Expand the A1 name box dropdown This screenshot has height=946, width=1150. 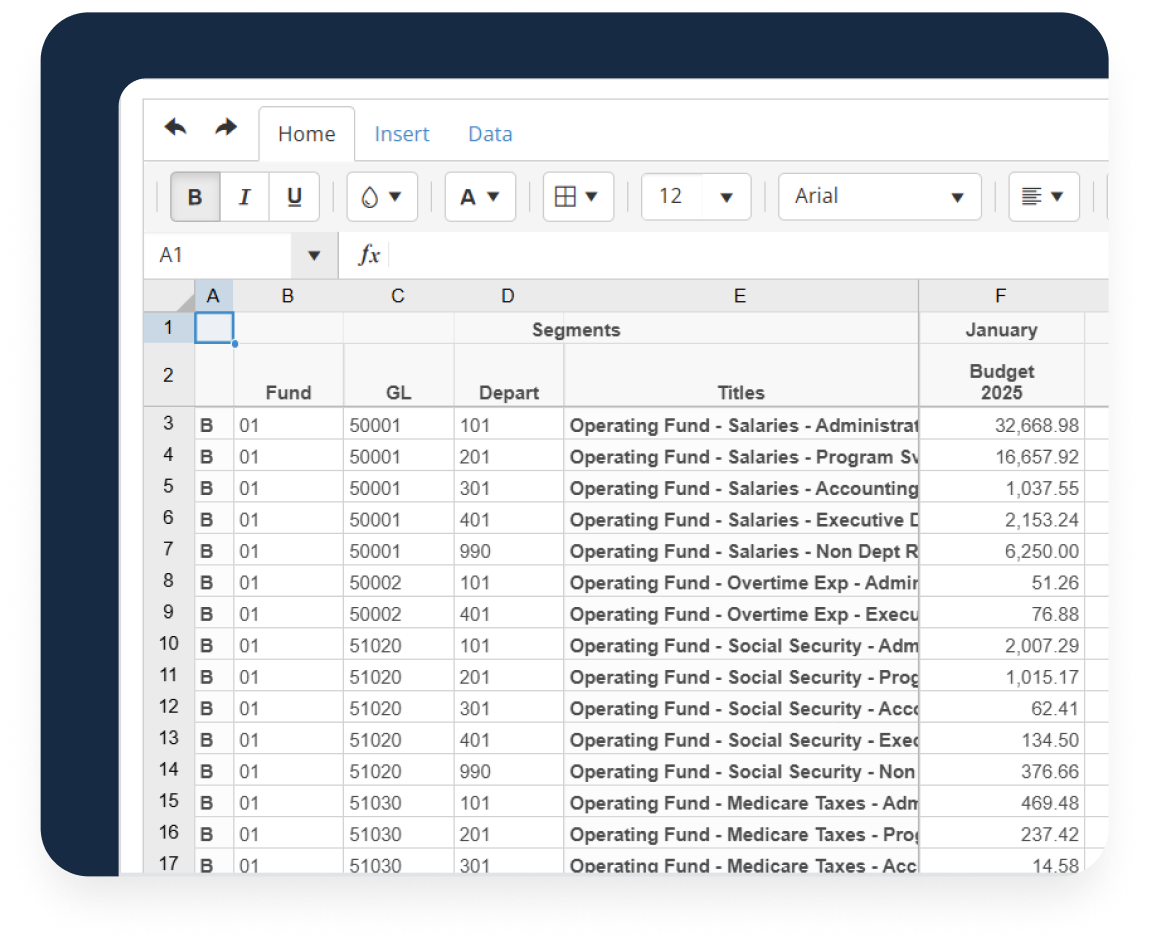[314, 255]
